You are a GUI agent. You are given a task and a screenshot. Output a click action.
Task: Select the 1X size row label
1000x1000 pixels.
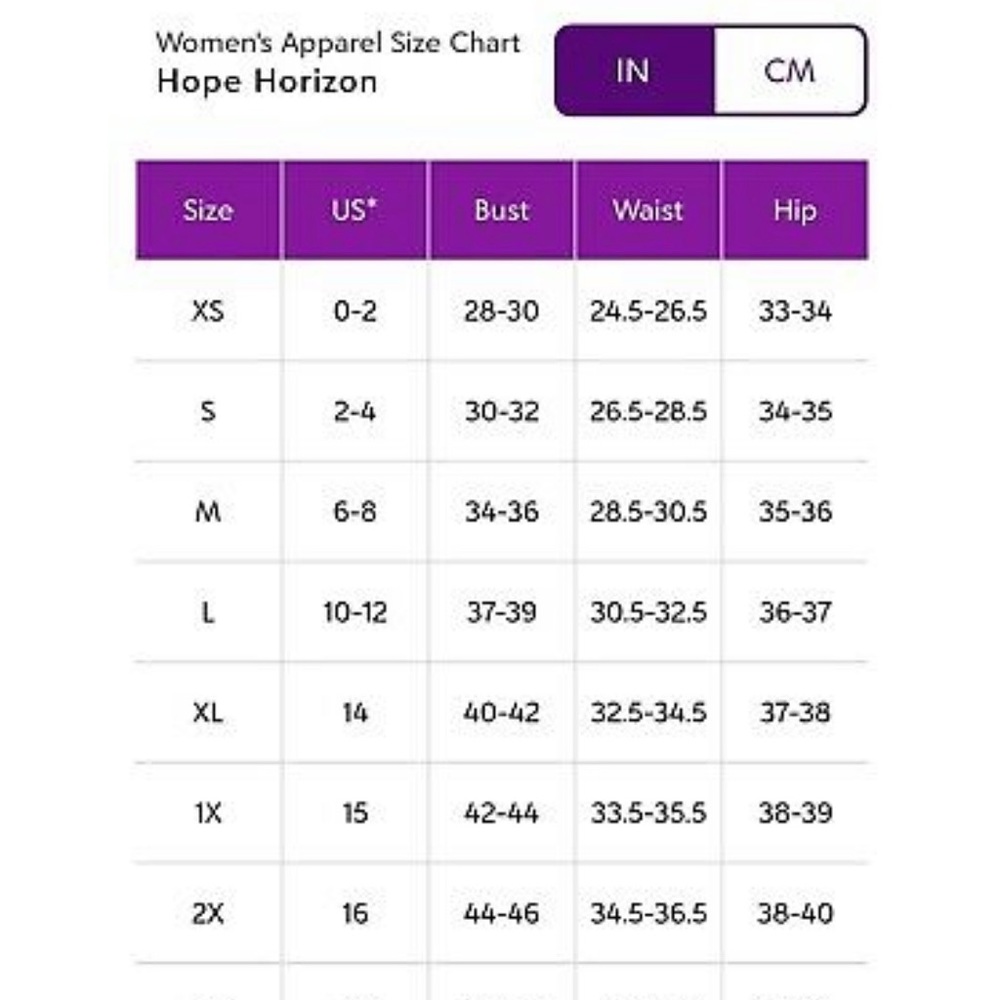coord(208,812)
